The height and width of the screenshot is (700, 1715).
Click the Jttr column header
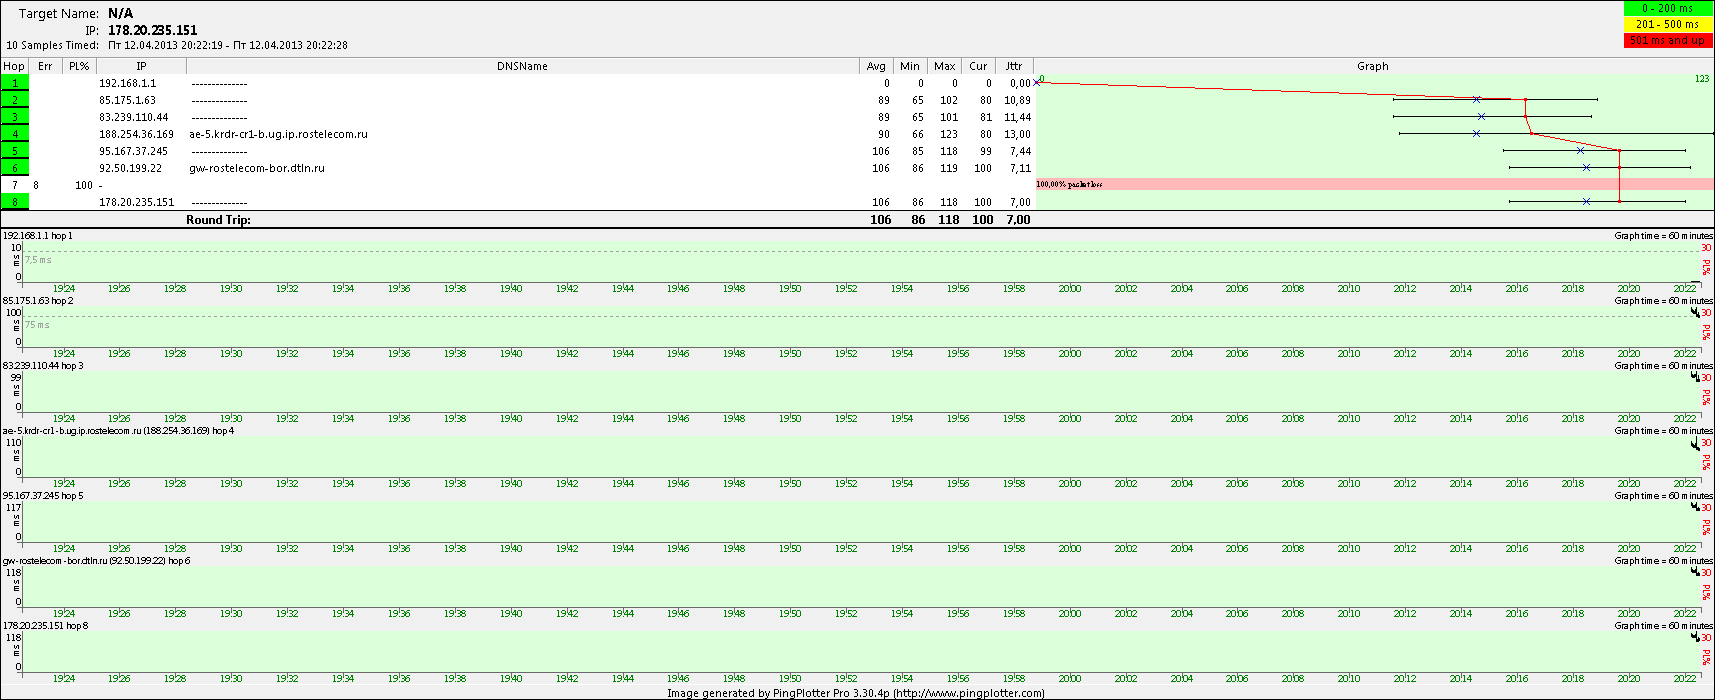(x=1014, y=66)
